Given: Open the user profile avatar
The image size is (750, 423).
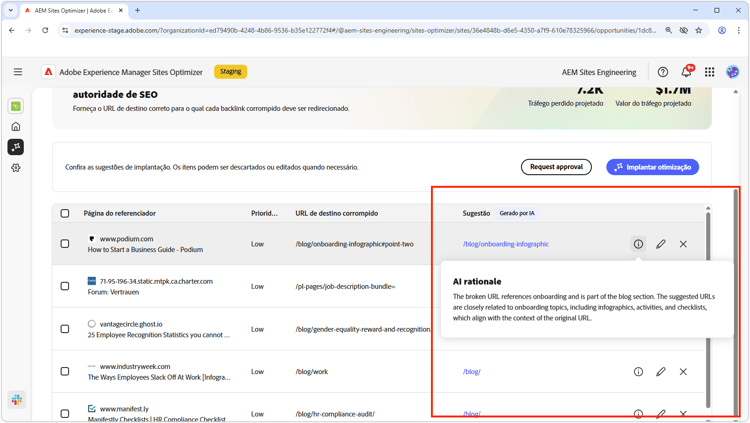Looking at the screenshot, I should 732,72.
